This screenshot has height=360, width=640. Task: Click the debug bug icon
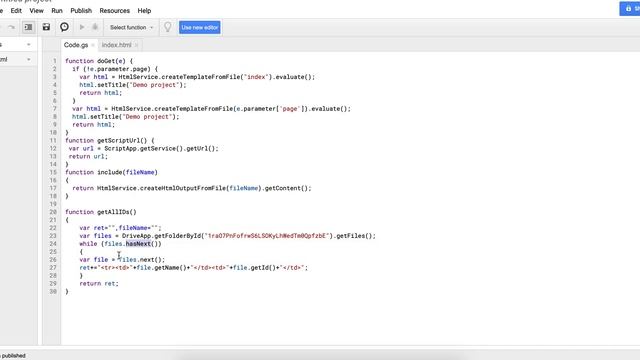tap(95, 27)
